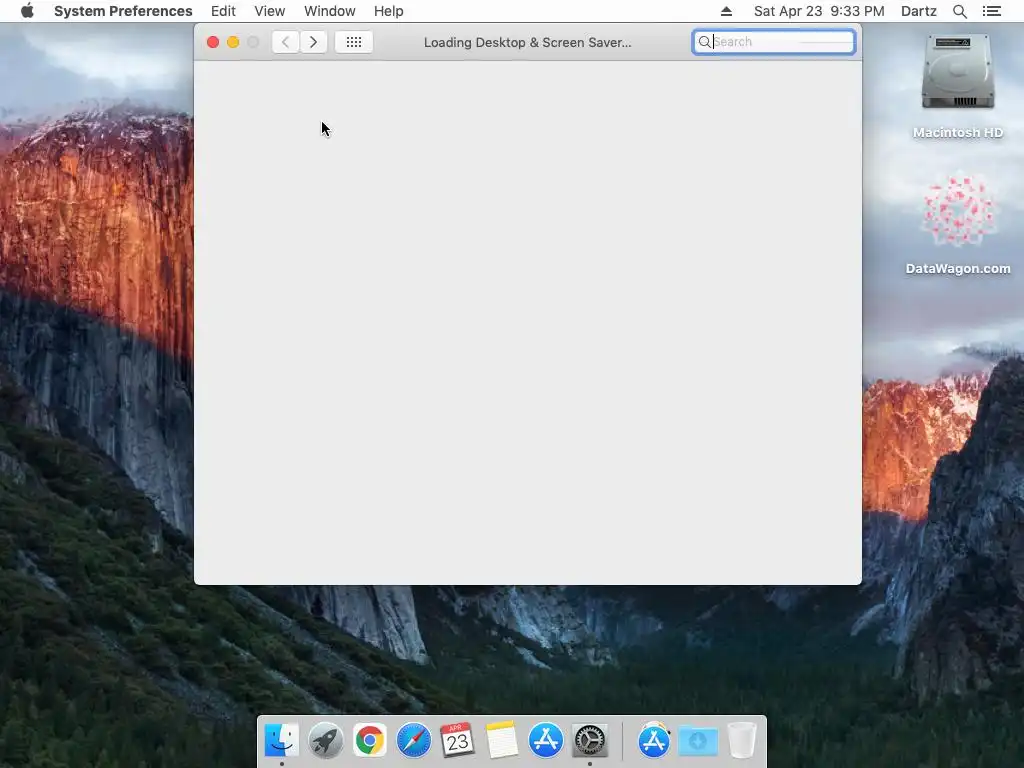Go back with the left chevron button
1024x768 pixels.
(285, 42)
